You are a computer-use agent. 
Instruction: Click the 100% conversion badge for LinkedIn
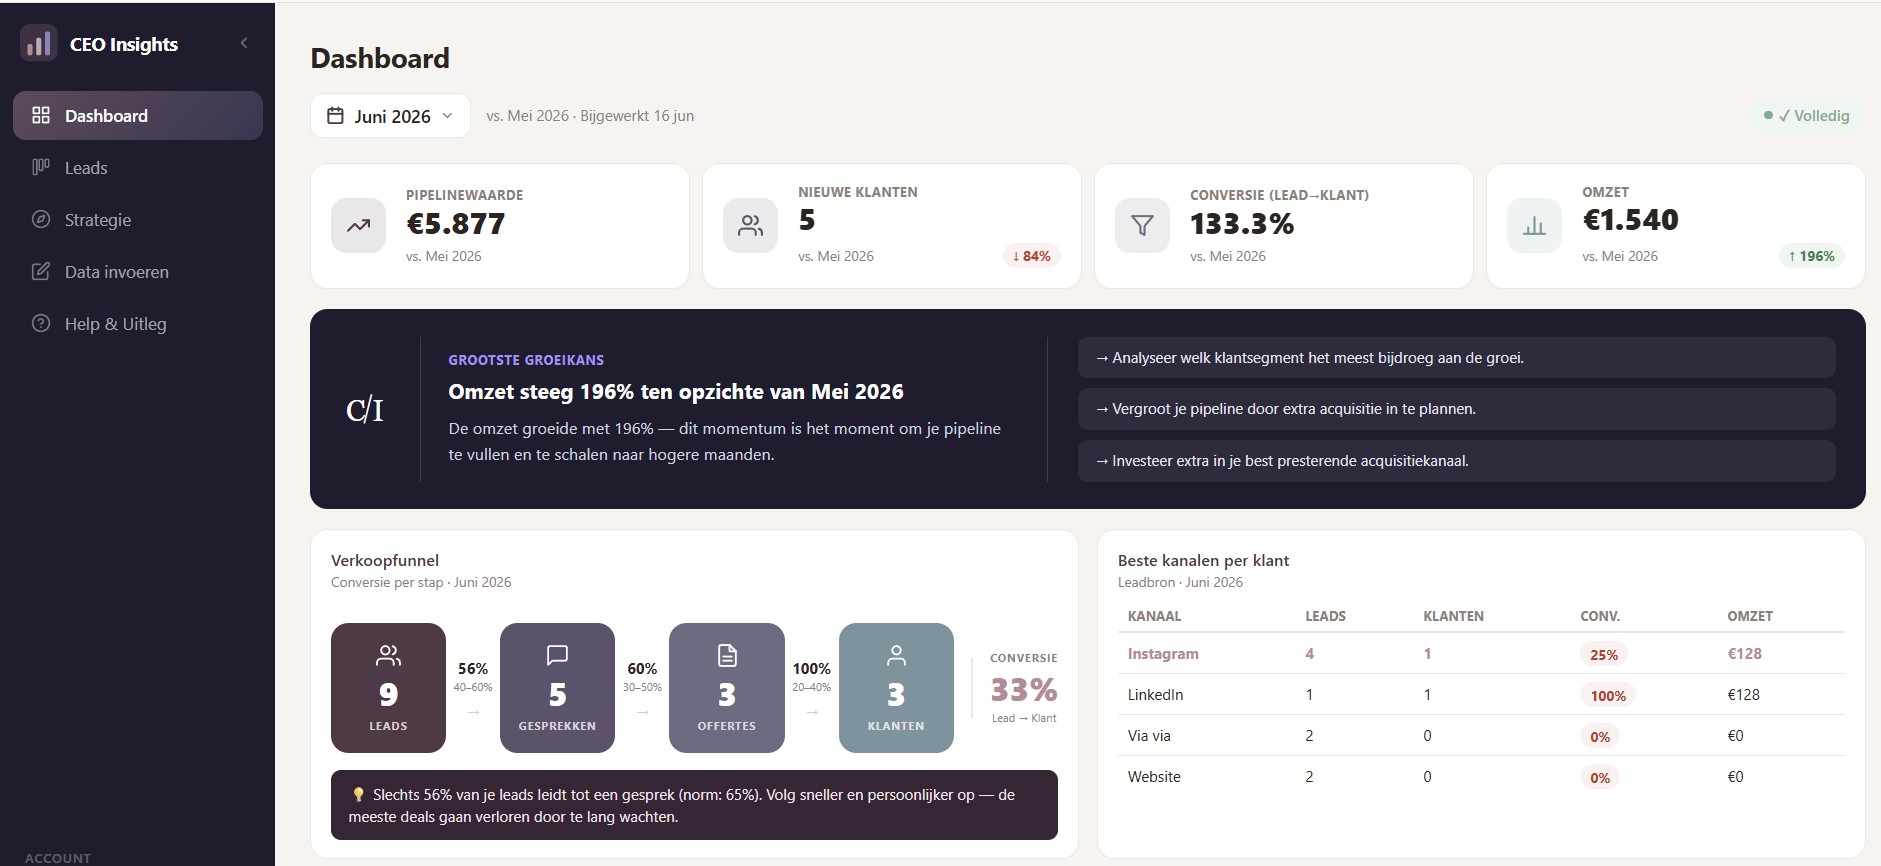pyautogui.click(x=1608, y=696)
